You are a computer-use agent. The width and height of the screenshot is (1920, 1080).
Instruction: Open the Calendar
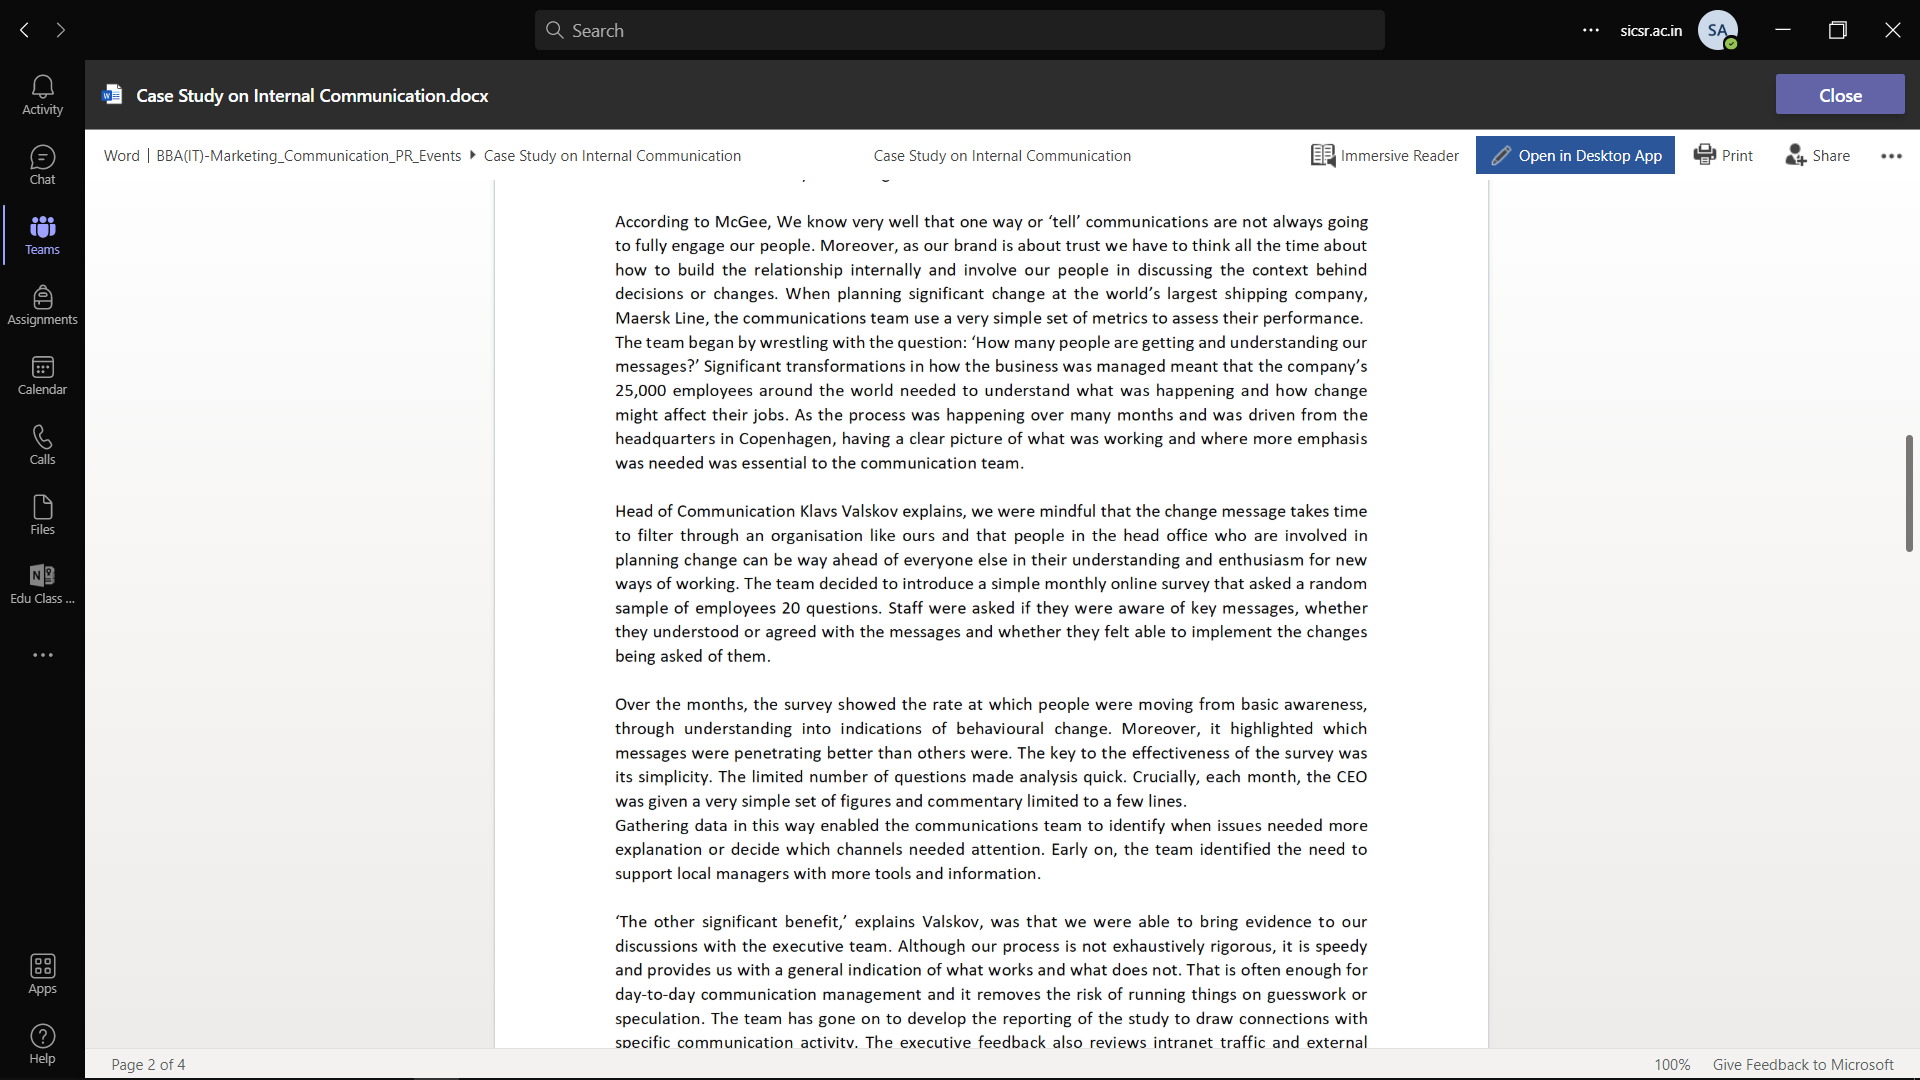[x=42, y=374]
